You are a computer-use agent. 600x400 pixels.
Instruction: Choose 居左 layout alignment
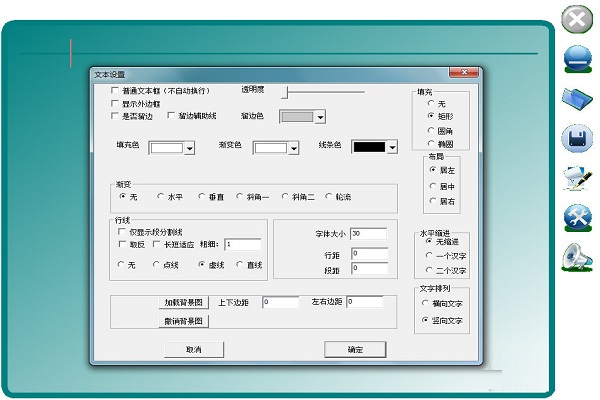pyautogui.click(x=433, y=170)
